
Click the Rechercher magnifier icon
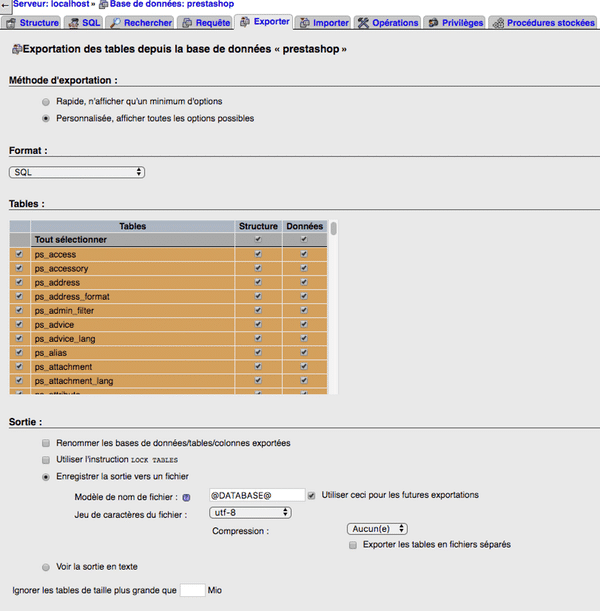[x=115, y=23]
